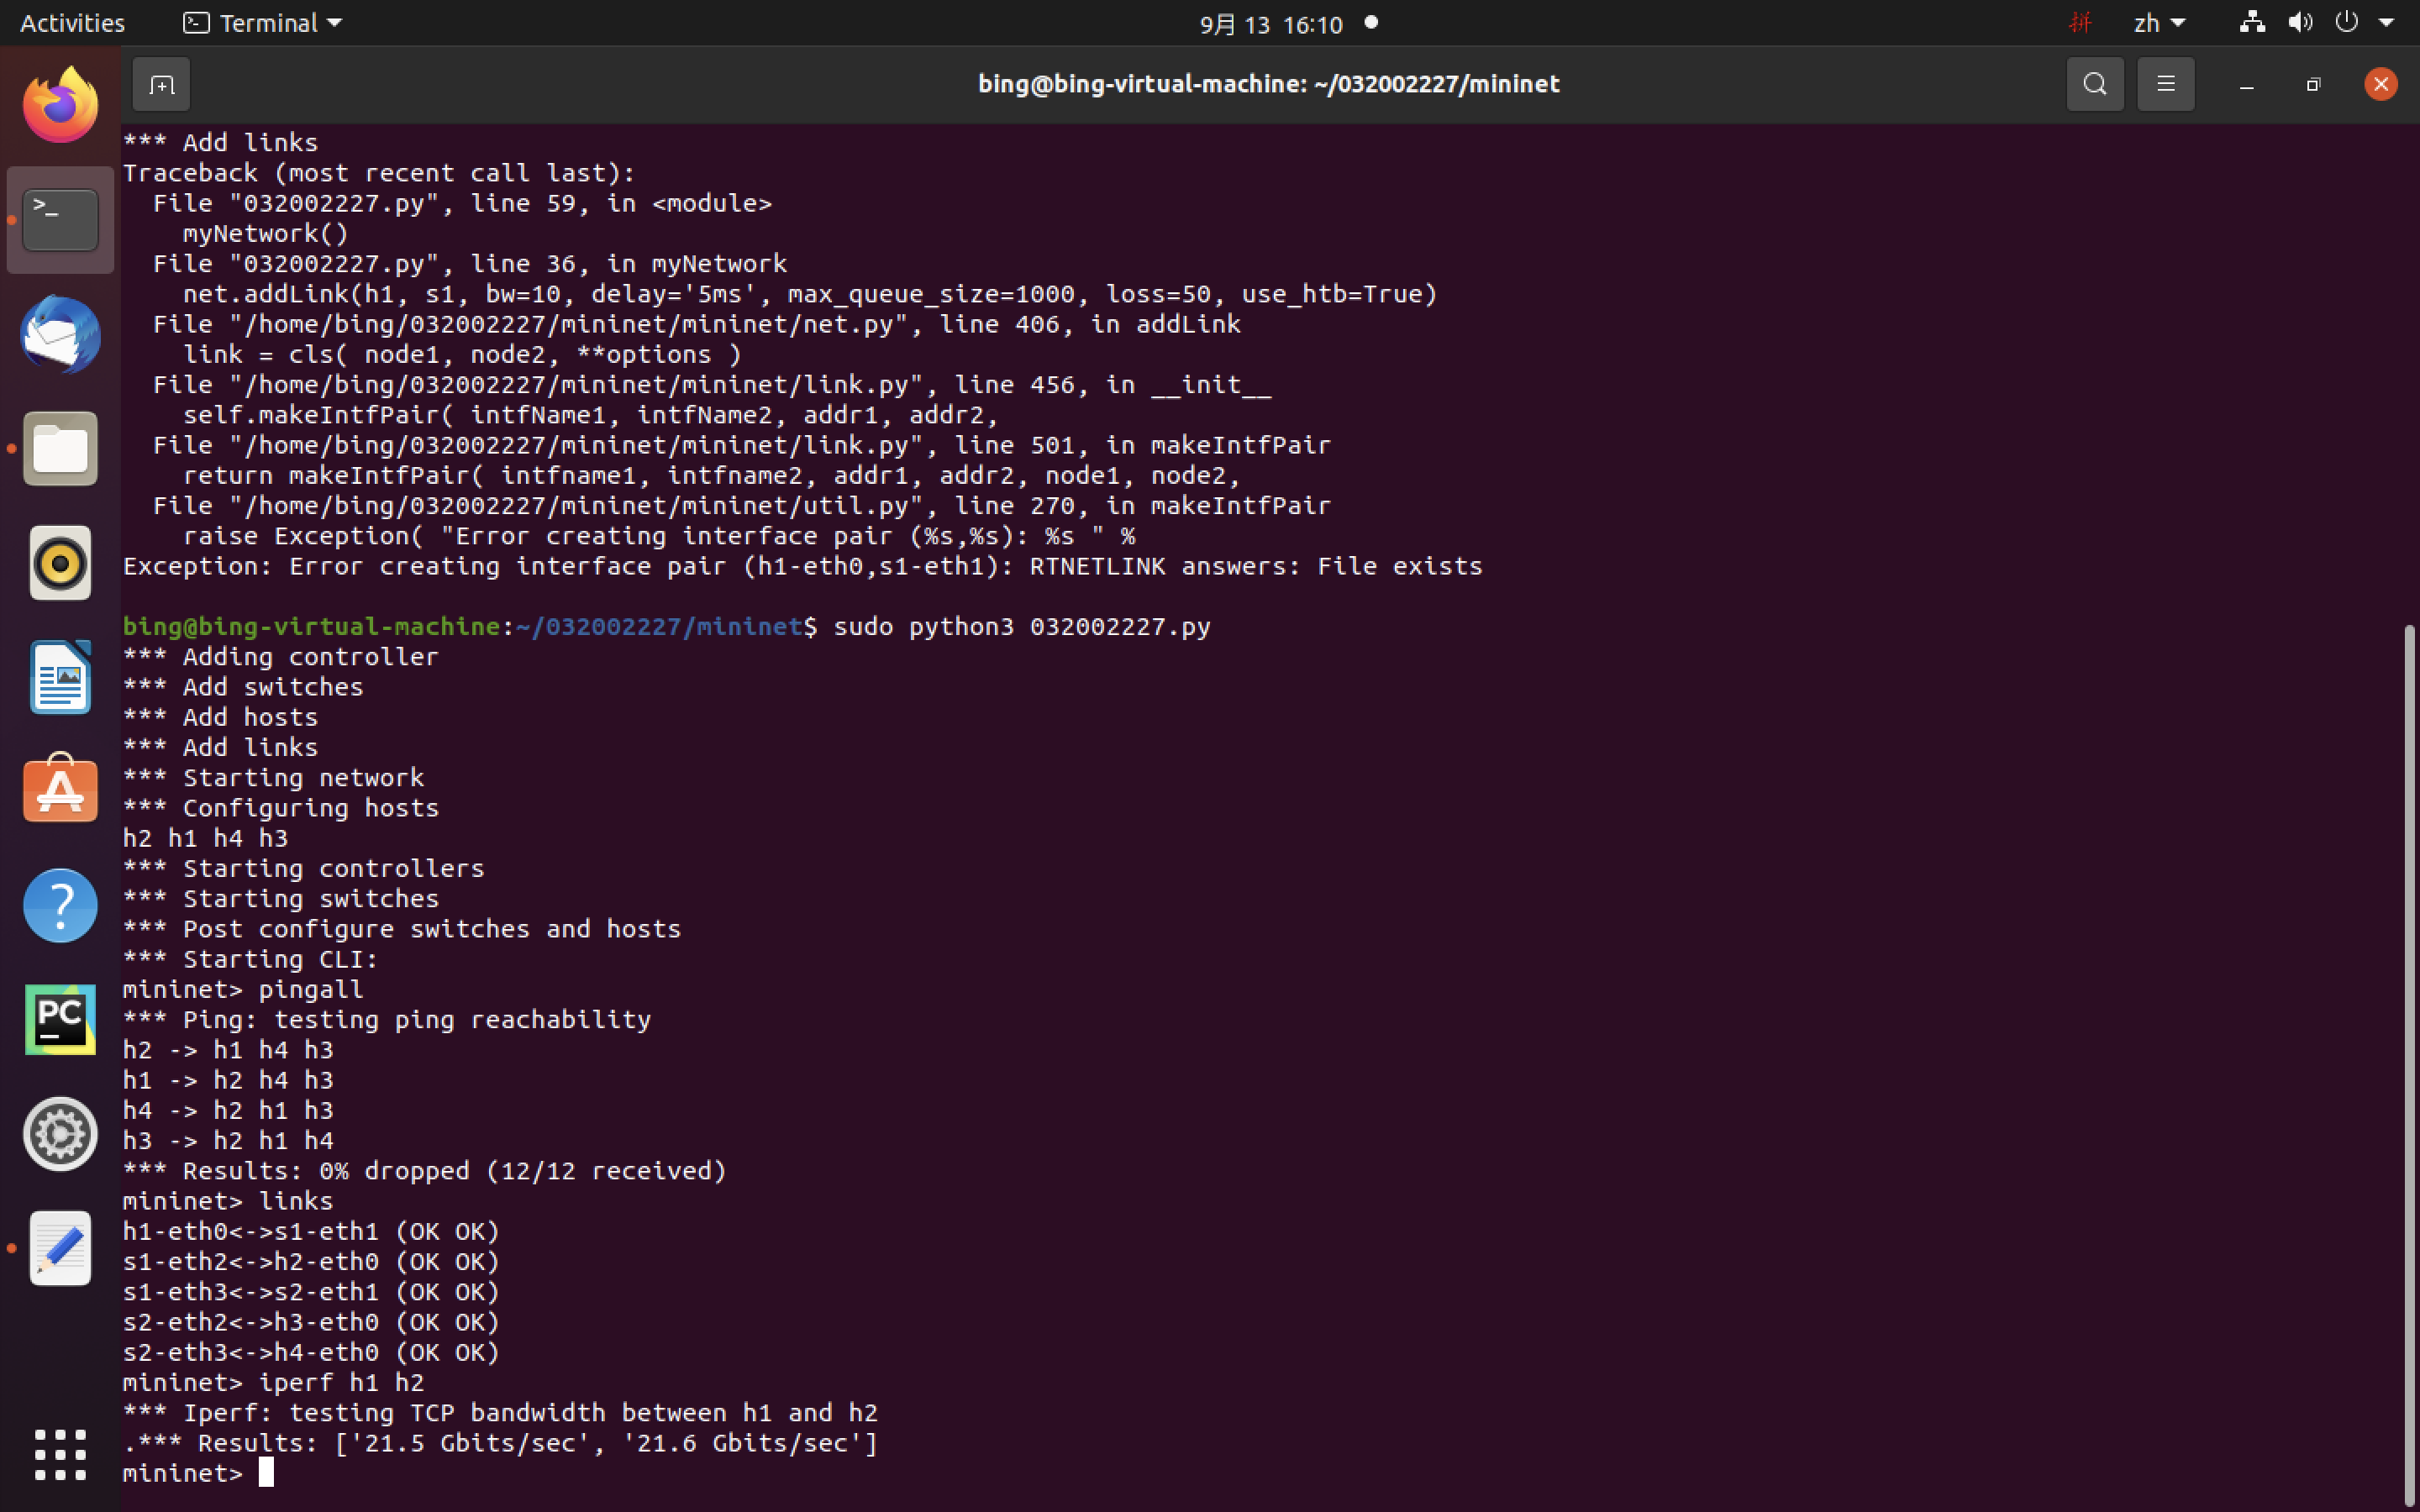This screenshot has height=1512, width=2420.
Task: Open the Activities overview
Action: coord(72,23)
